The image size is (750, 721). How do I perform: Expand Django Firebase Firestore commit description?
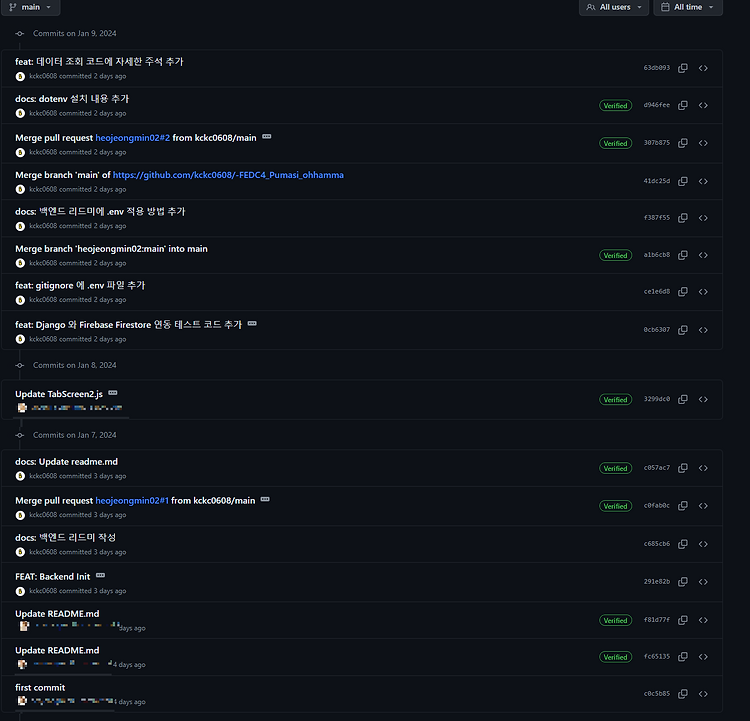point(252,324)
